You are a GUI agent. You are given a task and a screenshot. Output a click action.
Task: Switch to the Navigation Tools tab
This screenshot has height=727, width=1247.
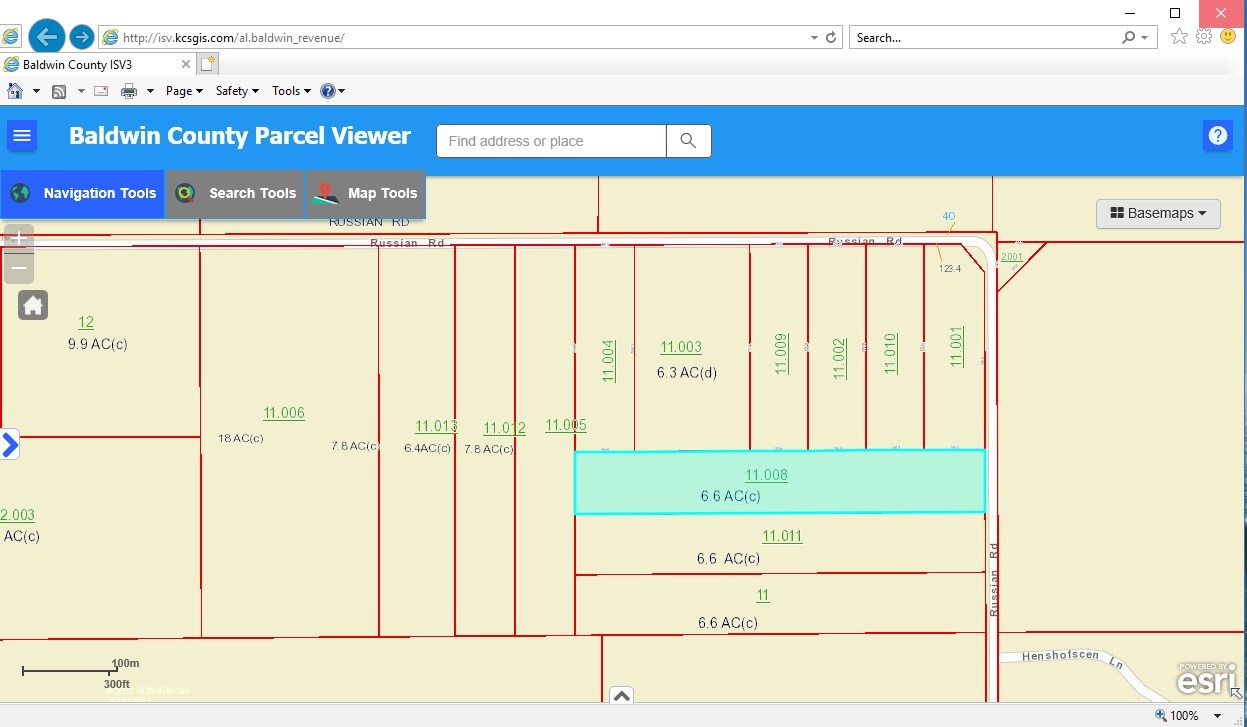(82, 194)
